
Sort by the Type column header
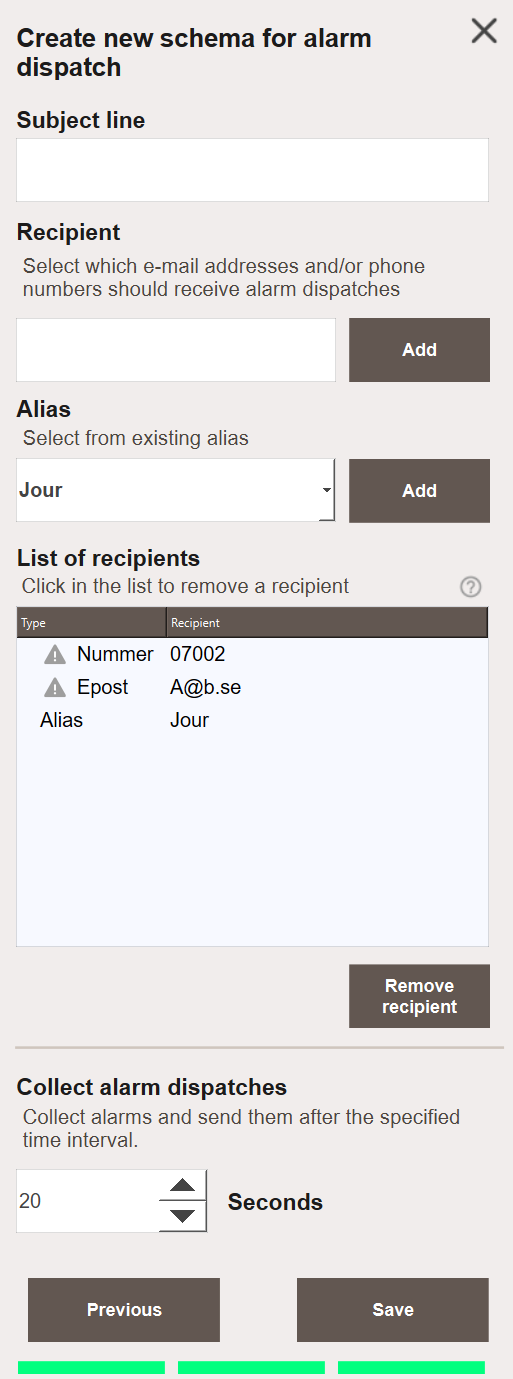click(x=91, y=622)
